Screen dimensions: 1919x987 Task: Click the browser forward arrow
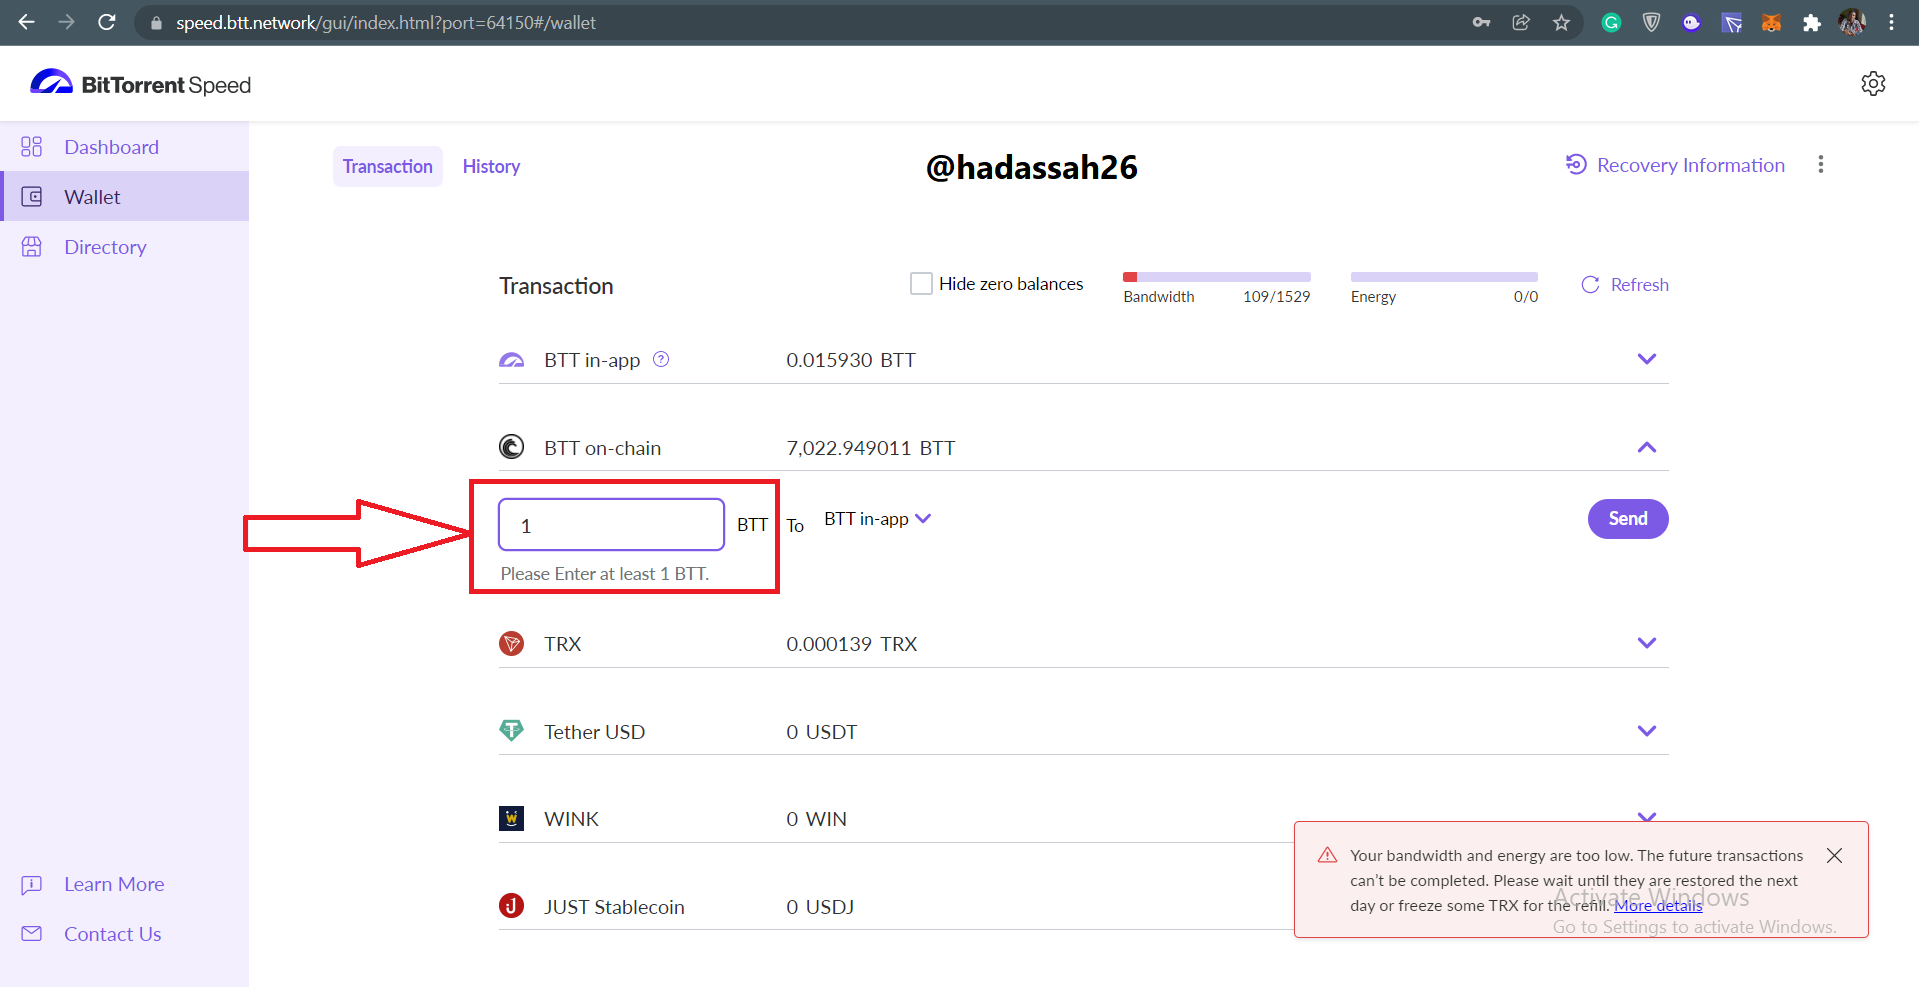point(66,22)
